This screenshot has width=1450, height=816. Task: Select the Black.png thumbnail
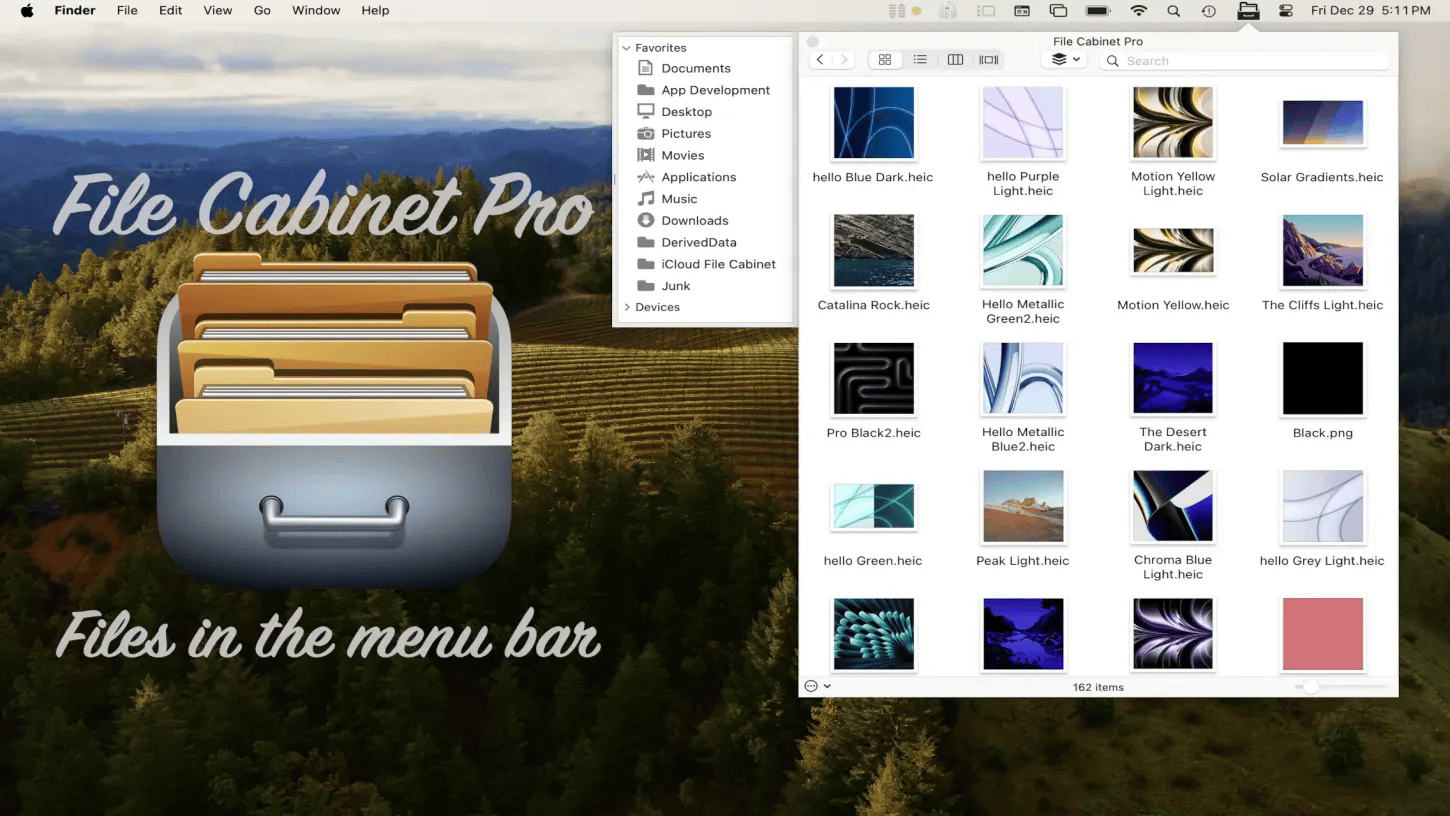tap(1323, 379)
